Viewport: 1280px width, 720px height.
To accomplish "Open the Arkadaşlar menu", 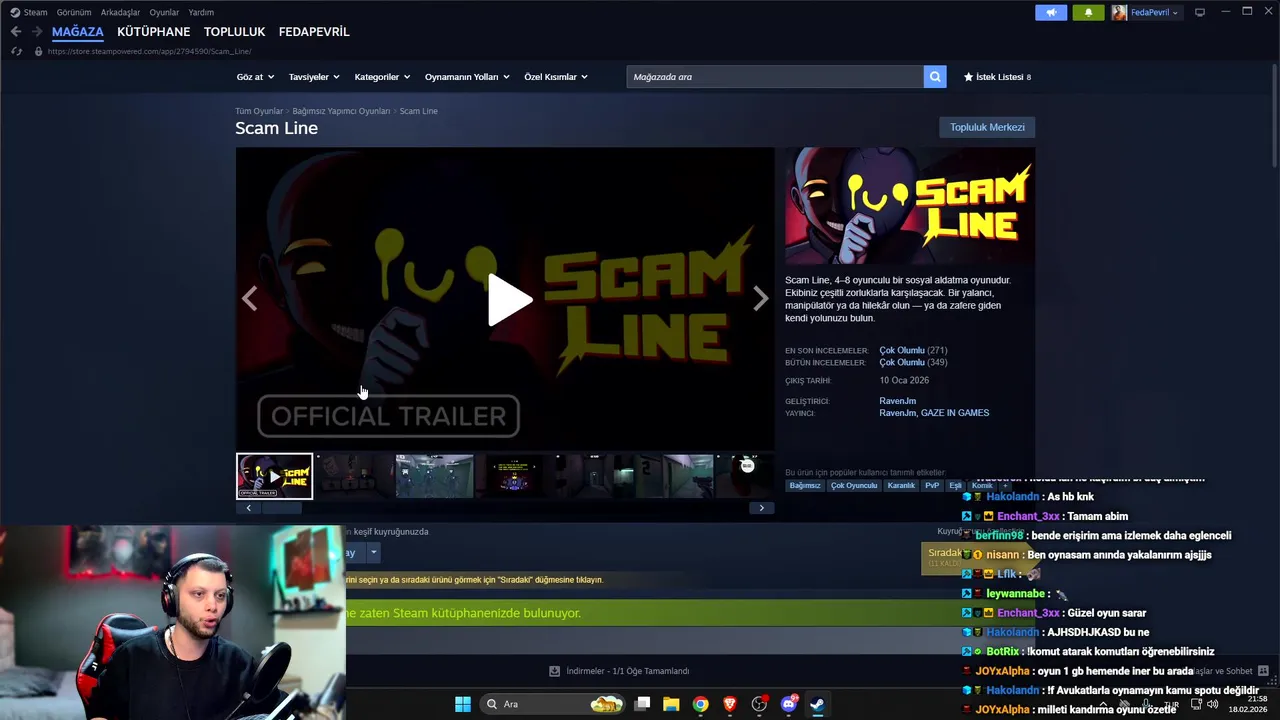I will click(x=120, y=12).
